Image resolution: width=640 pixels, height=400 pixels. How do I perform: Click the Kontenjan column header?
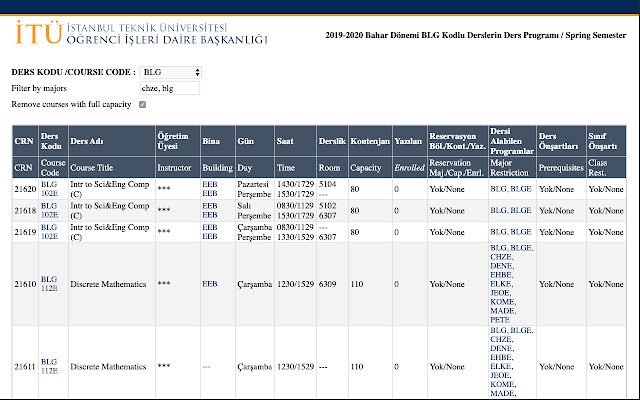(370, 141)
